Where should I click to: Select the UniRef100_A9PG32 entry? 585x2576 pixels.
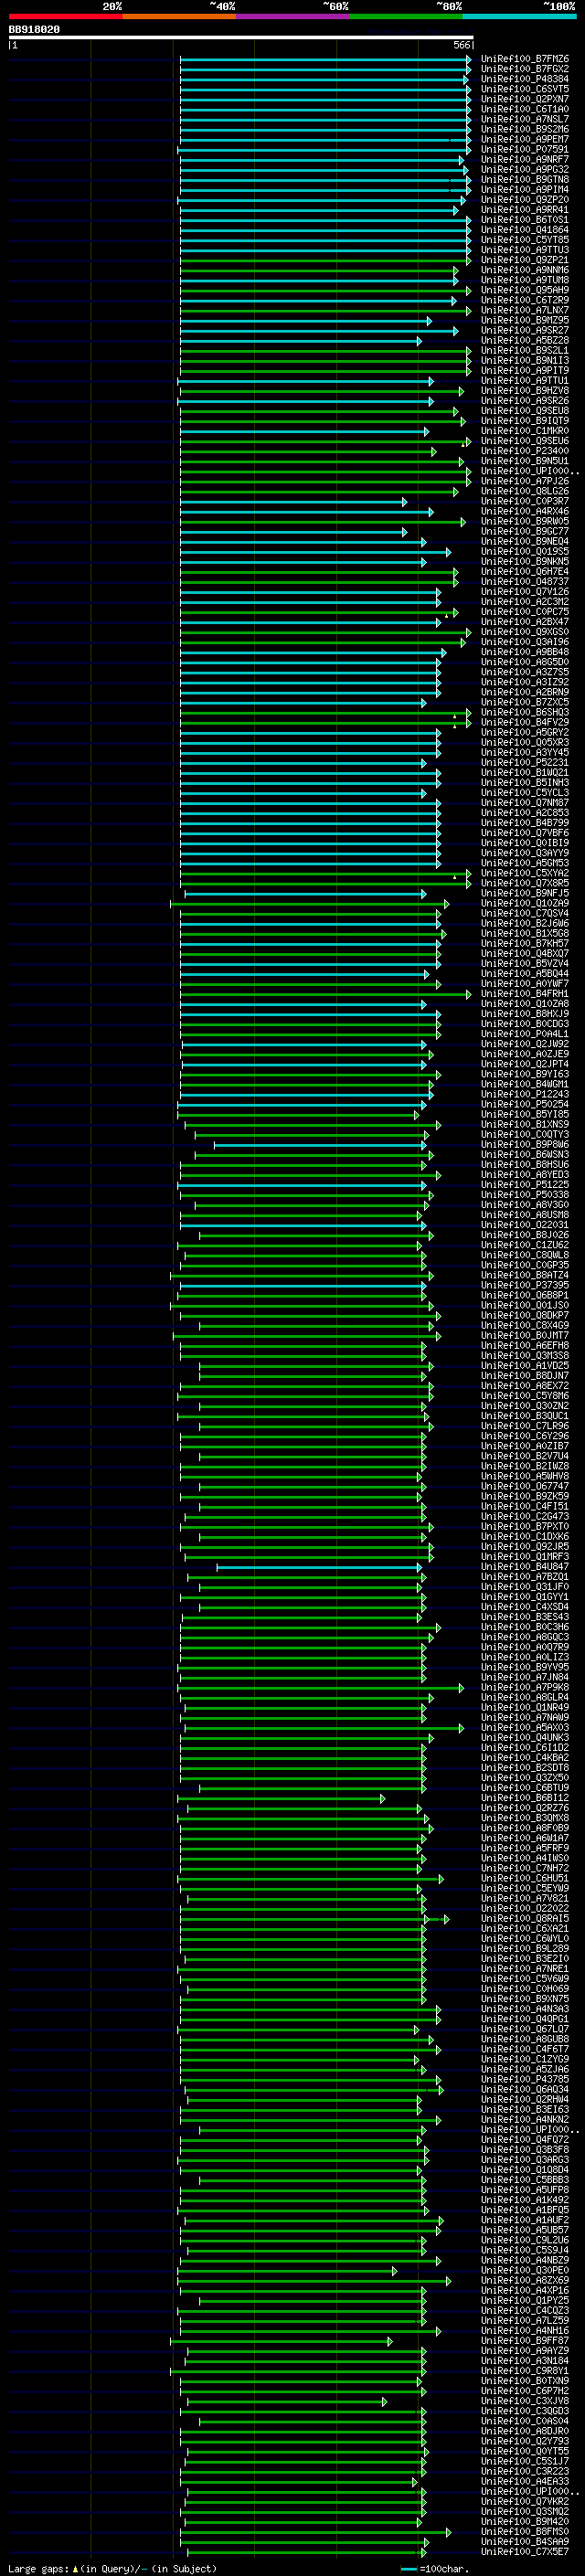[525, 170]
